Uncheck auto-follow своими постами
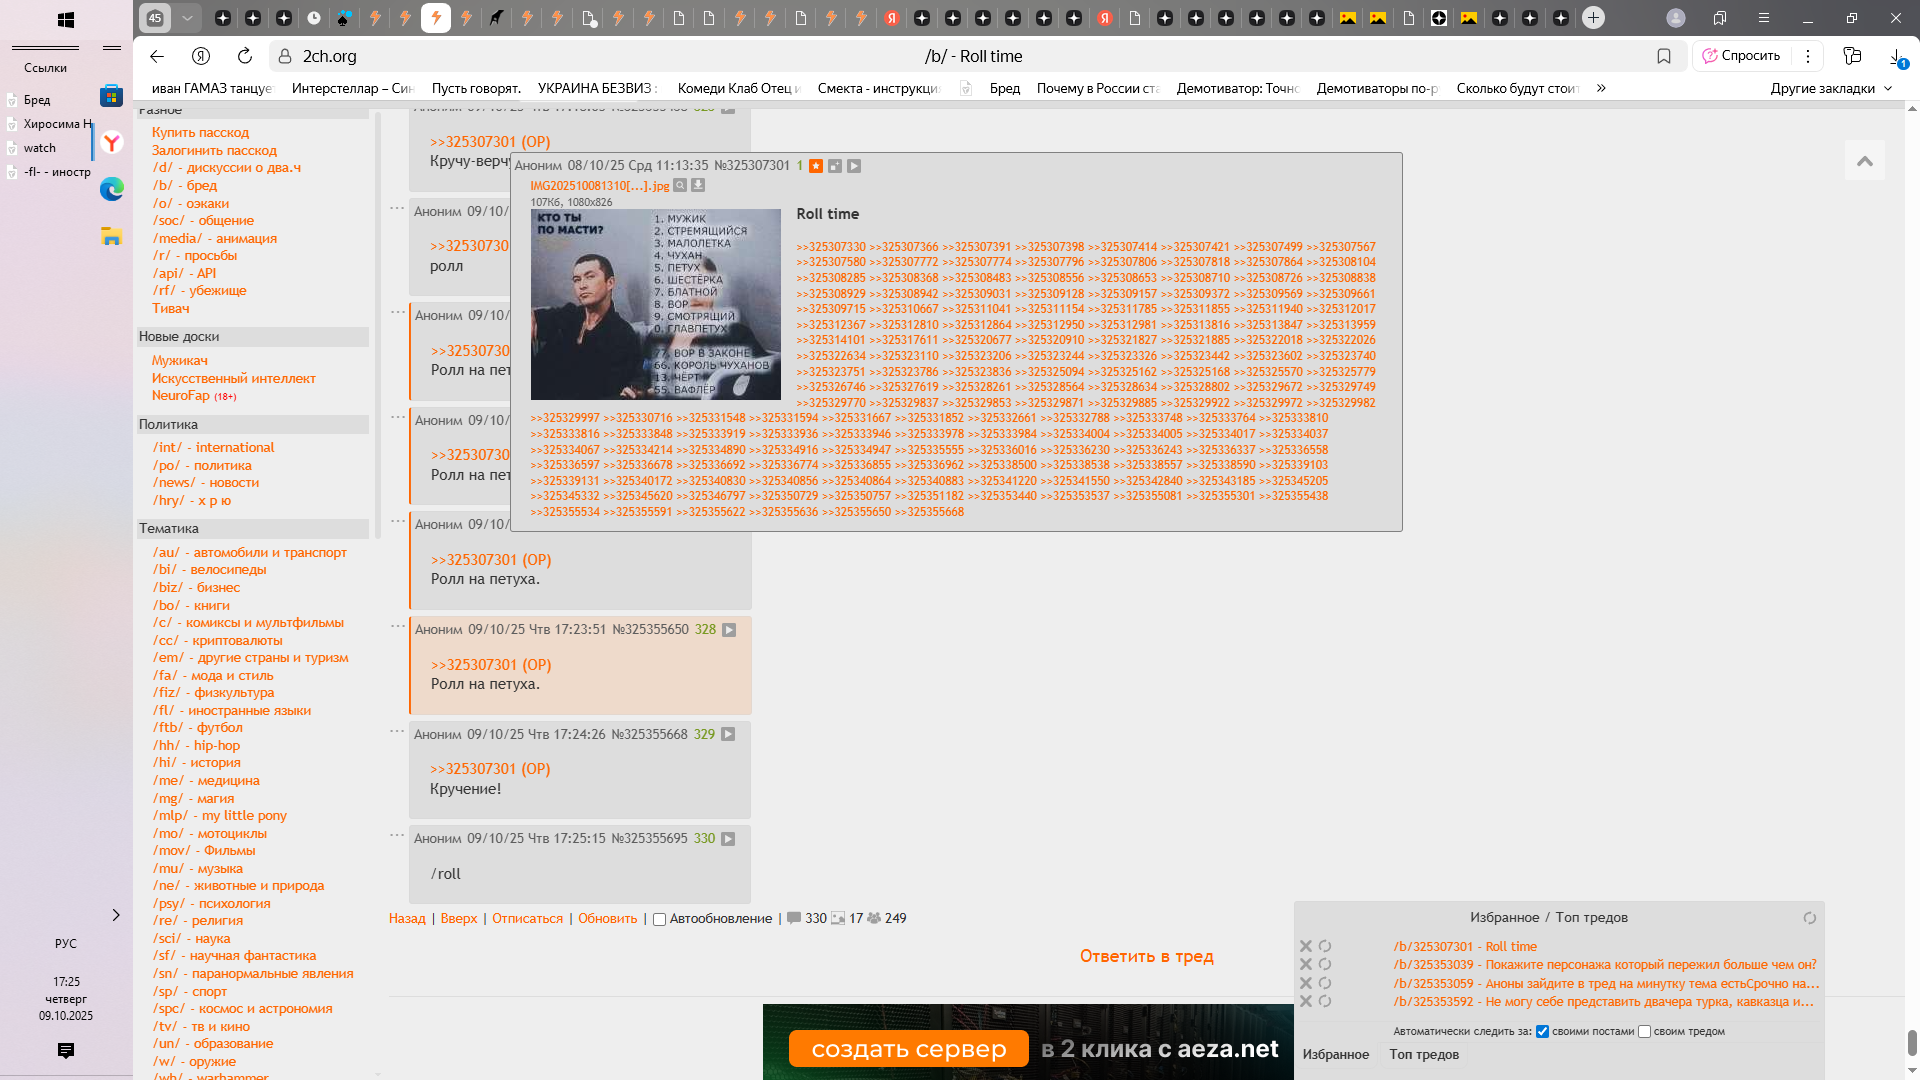1920x1080 pixels. pos(1542,1032)
